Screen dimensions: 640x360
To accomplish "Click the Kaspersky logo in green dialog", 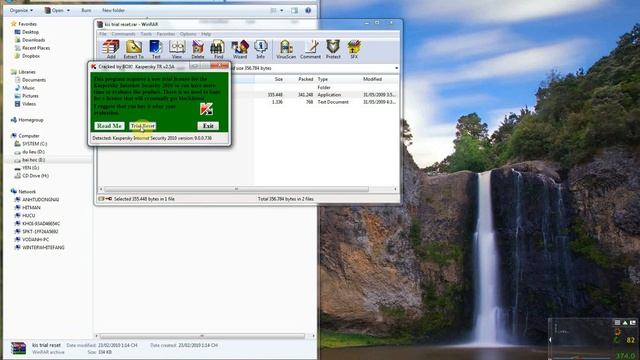I will click(x=206, y=109).
